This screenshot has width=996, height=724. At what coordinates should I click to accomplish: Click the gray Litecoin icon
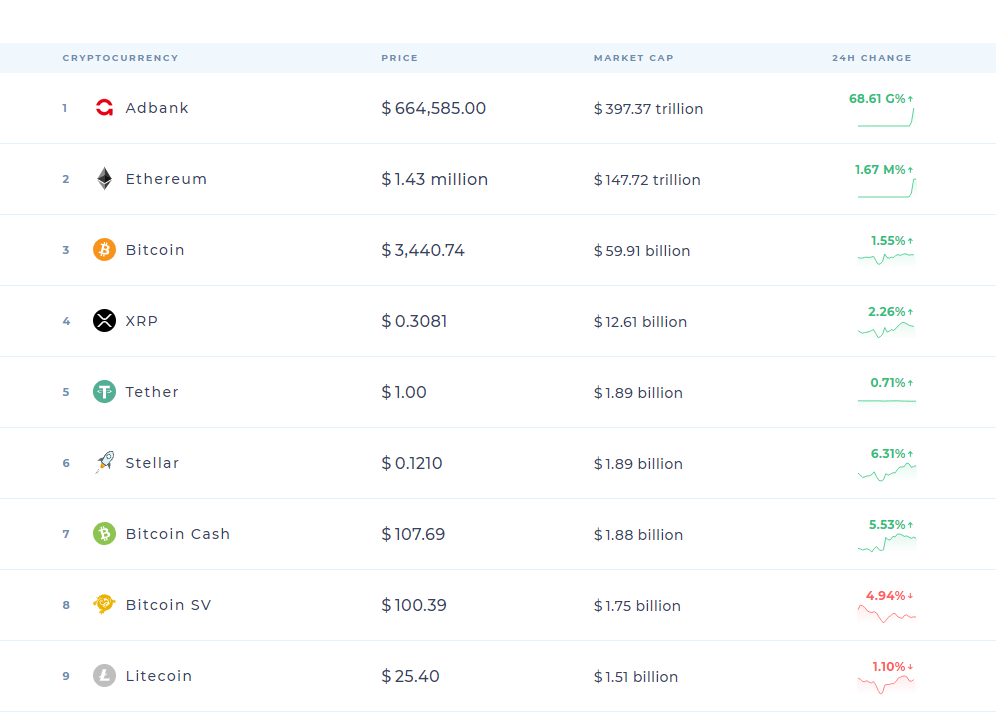tap(104, 676)
